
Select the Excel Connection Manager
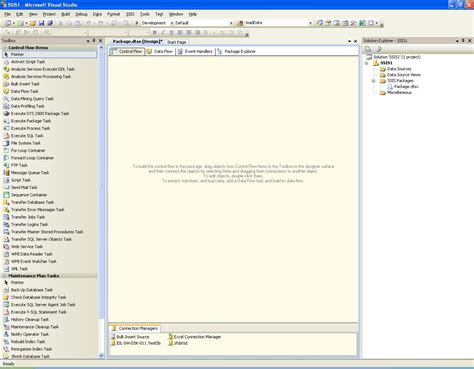pos(195,337)
